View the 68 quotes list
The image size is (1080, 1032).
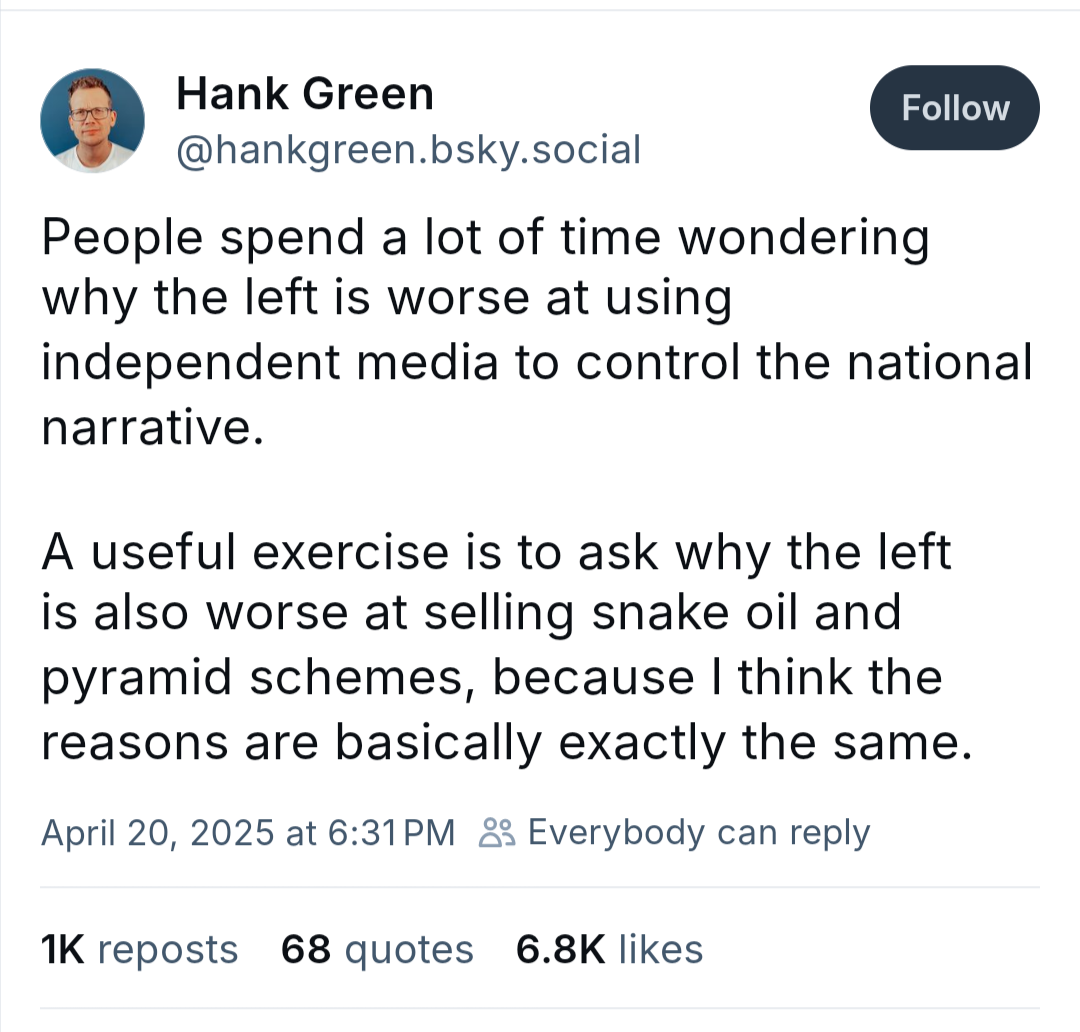(377, 949)
